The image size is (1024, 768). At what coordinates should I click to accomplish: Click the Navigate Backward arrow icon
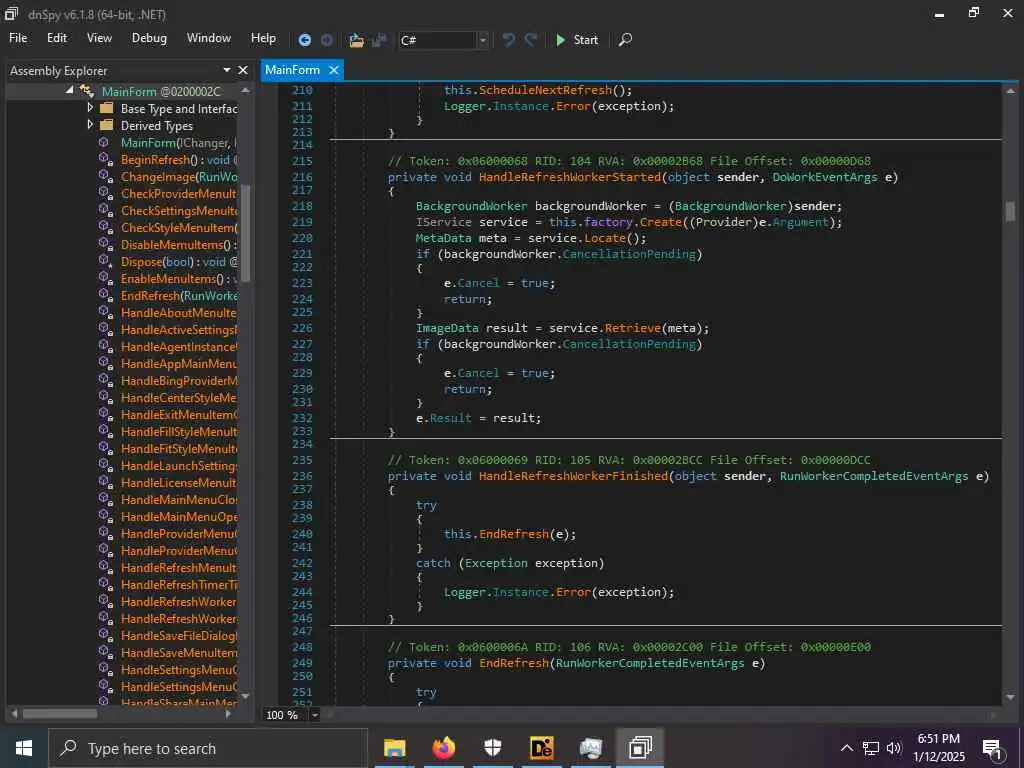point(304,40)
